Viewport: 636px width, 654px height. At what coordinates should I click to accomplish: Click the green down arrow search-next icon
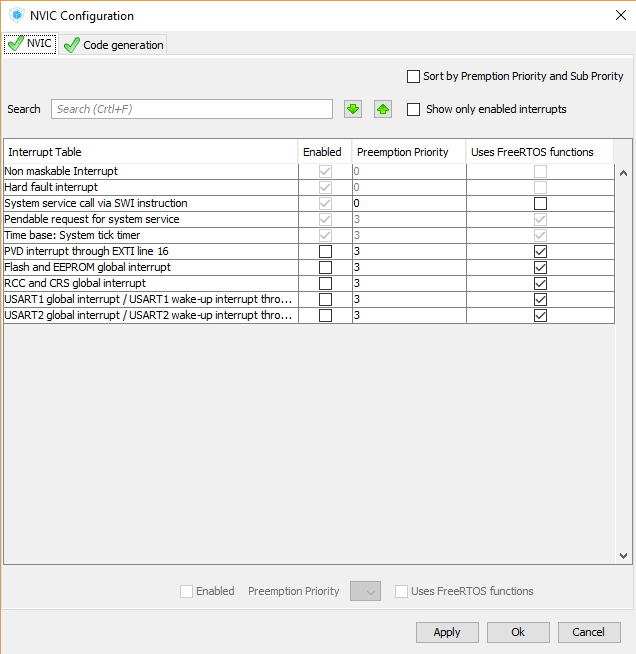[x=352, y=109]
